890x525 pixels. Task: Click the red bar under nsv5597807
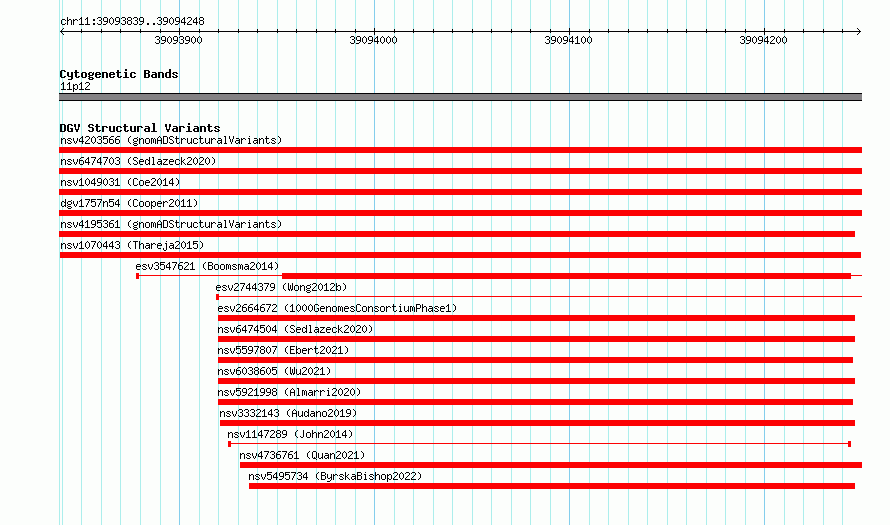[x=535, y=360]
